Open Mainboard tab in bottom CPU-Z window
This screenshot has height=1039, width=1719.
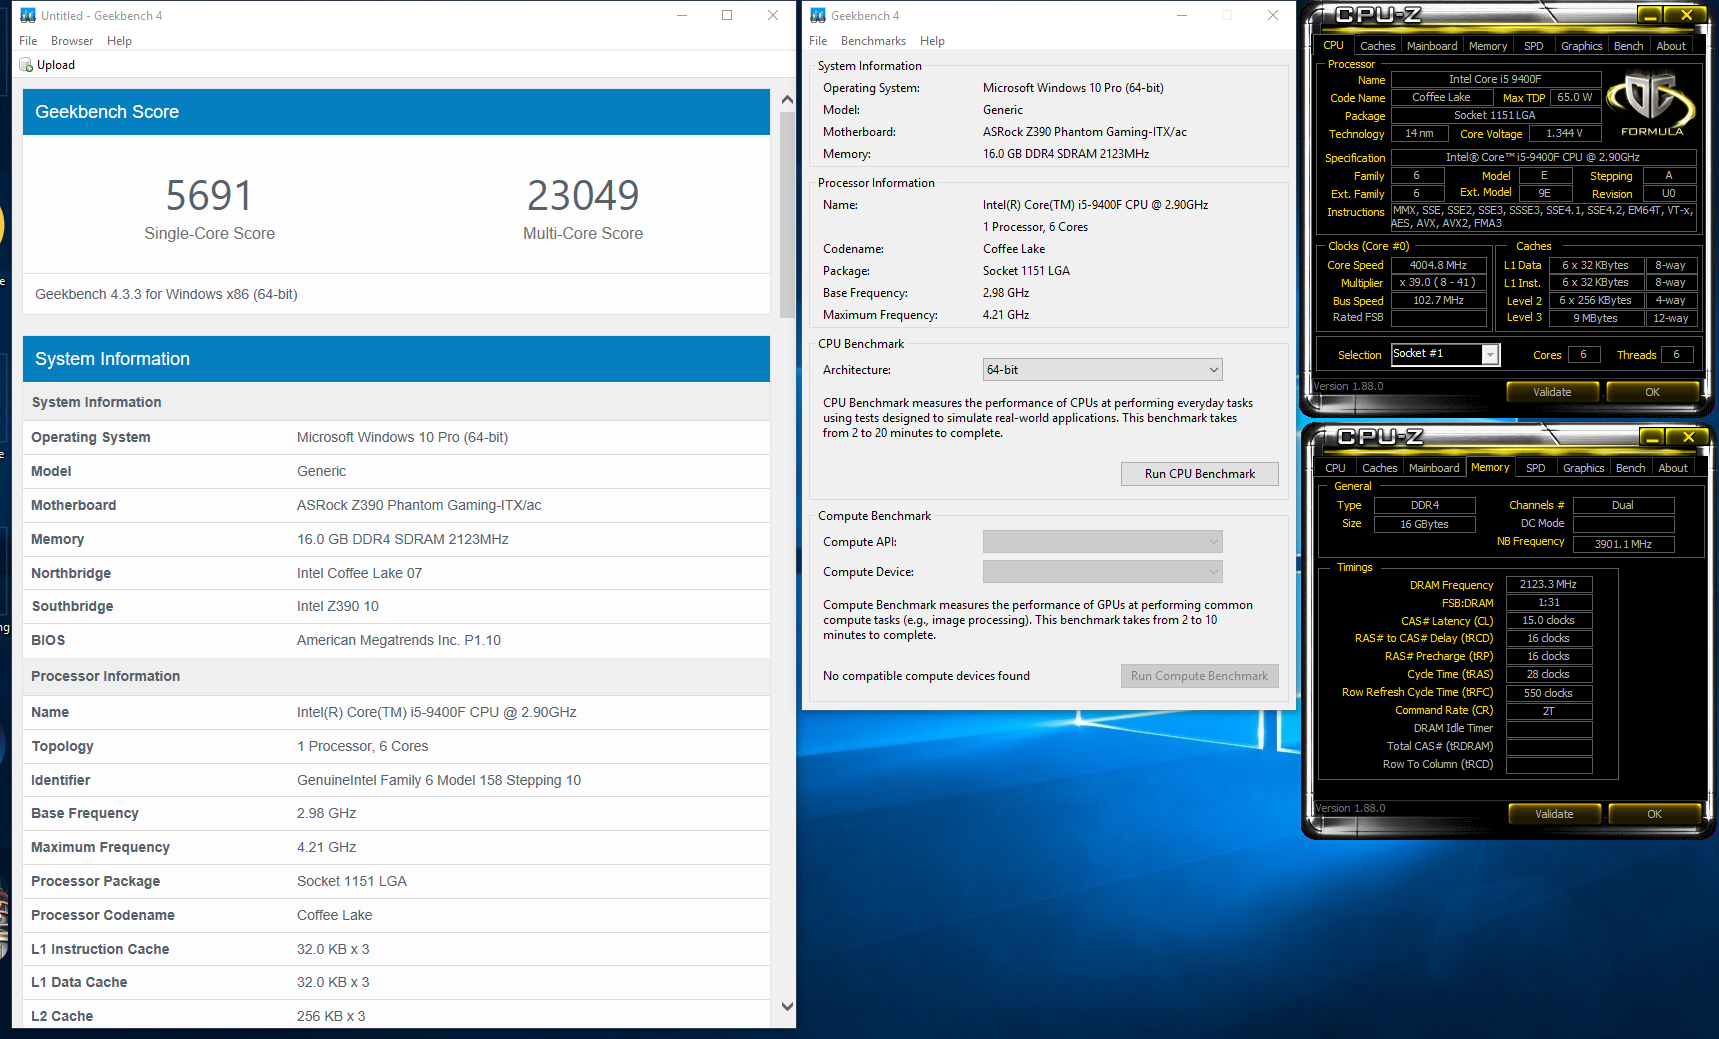pyautogui.click(x=1434, y=468)
